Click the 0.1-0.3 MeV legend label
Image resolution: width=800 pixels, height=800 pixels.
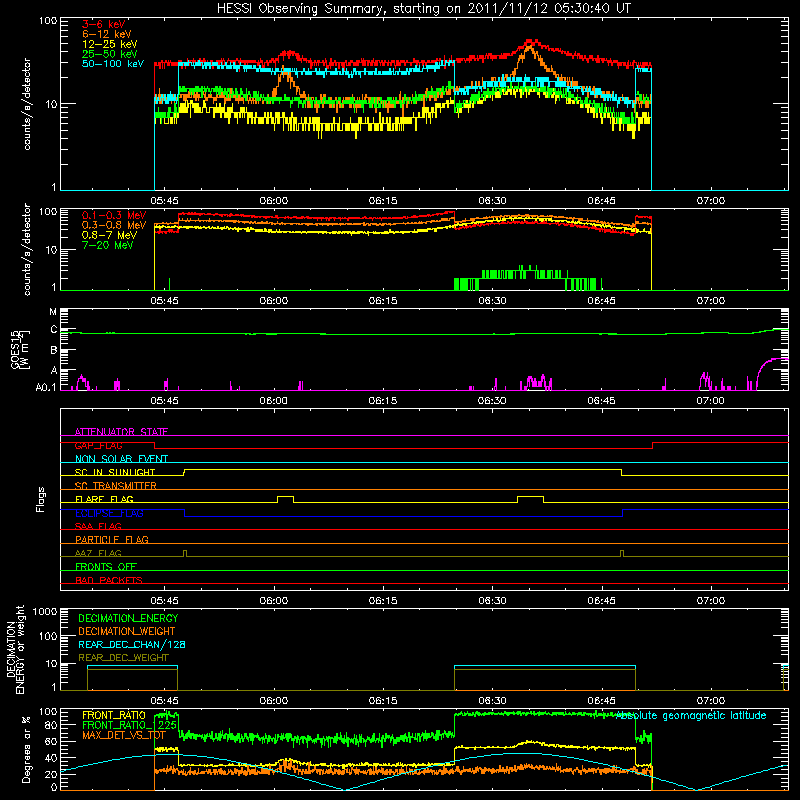[114, 215]
